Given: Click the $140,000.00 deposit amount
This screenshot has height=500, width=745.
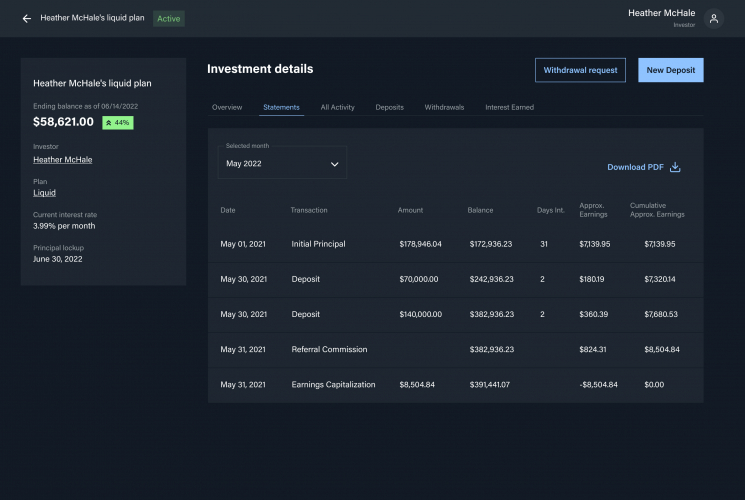Looking at the screenshot, I should pyautogui.click(x=420, y=314).
